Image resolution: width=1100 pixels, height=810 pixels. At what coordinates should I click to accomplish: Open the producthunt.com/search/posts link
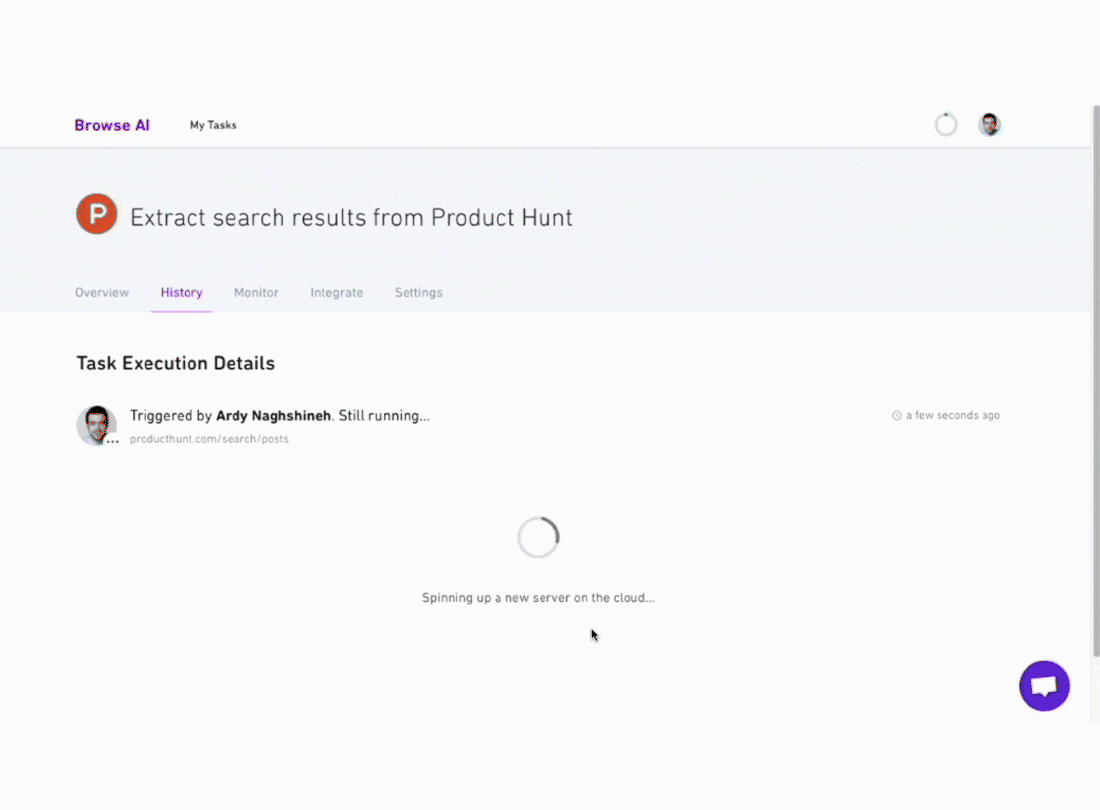[x=209, y=439]
